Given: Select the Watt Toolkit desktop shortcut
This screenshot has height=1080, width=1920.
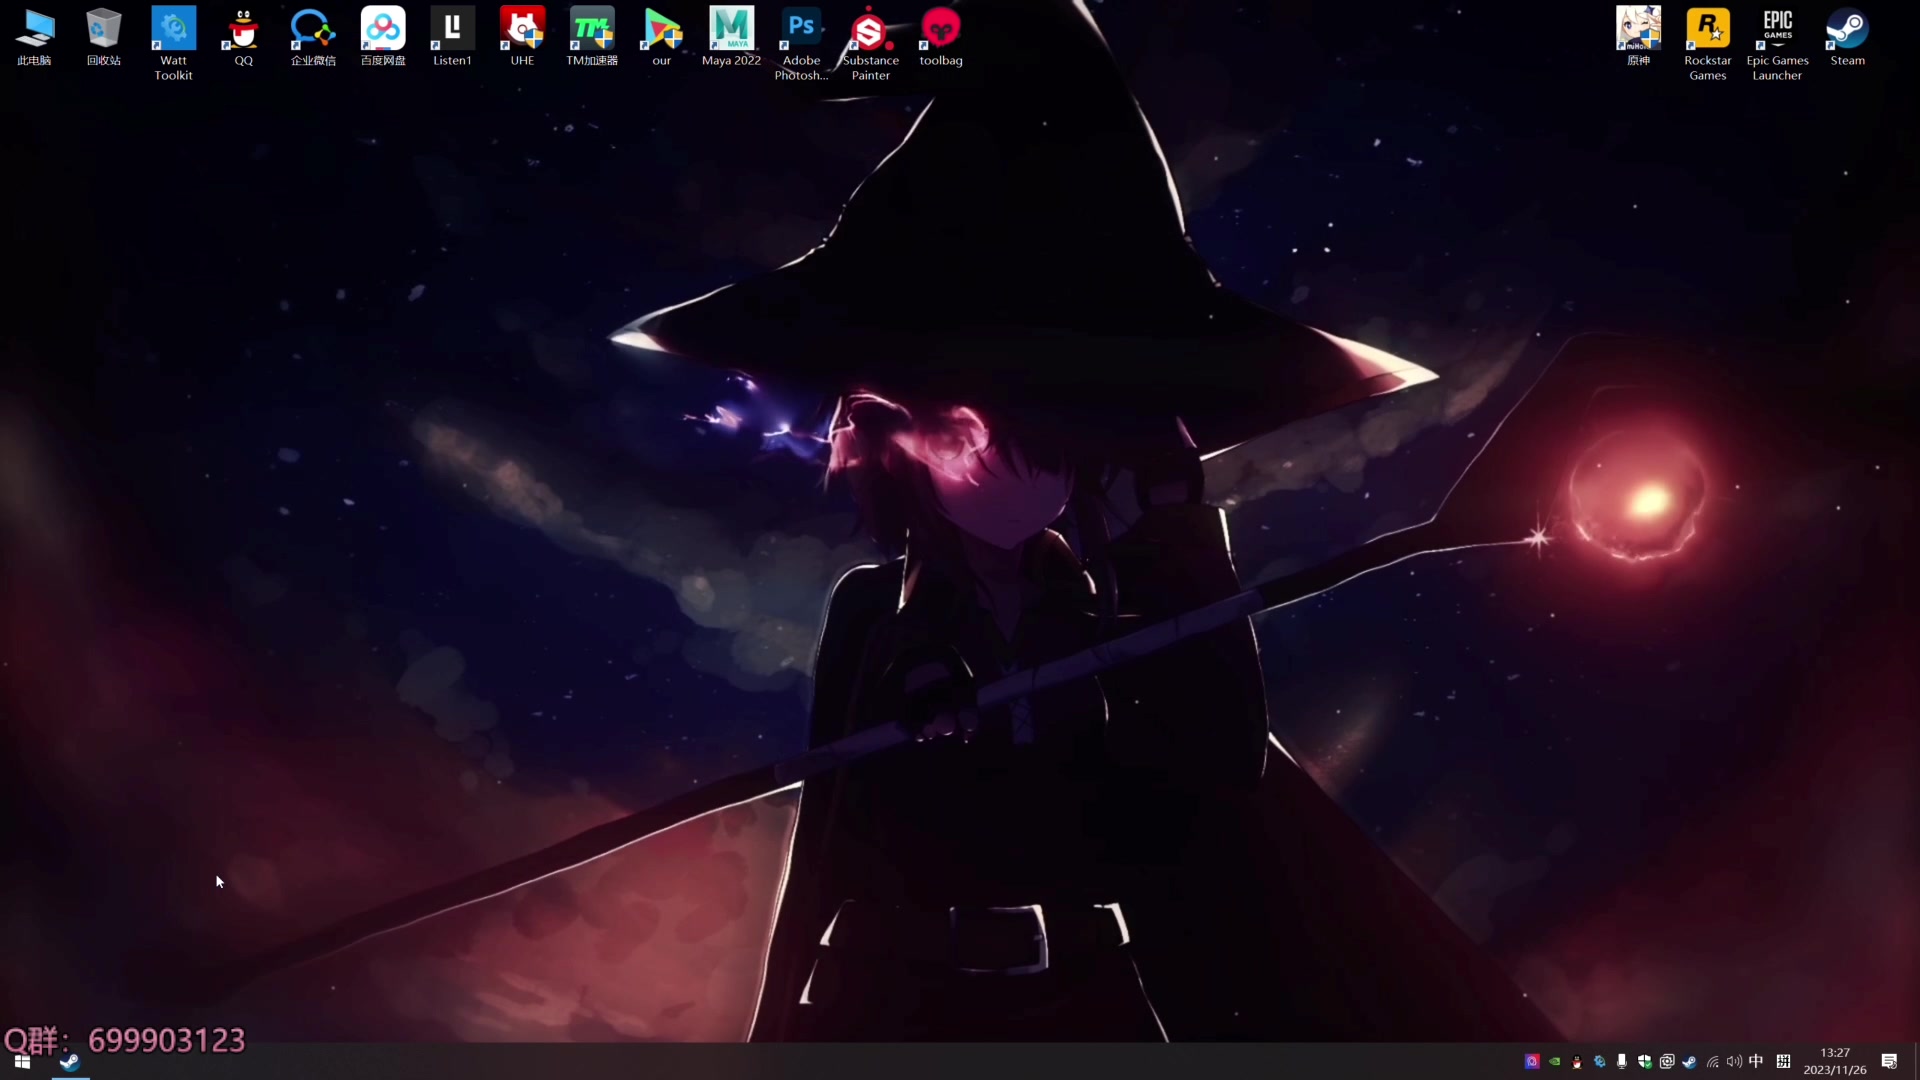Looking at the screenshot, I should tap(173, 44).
